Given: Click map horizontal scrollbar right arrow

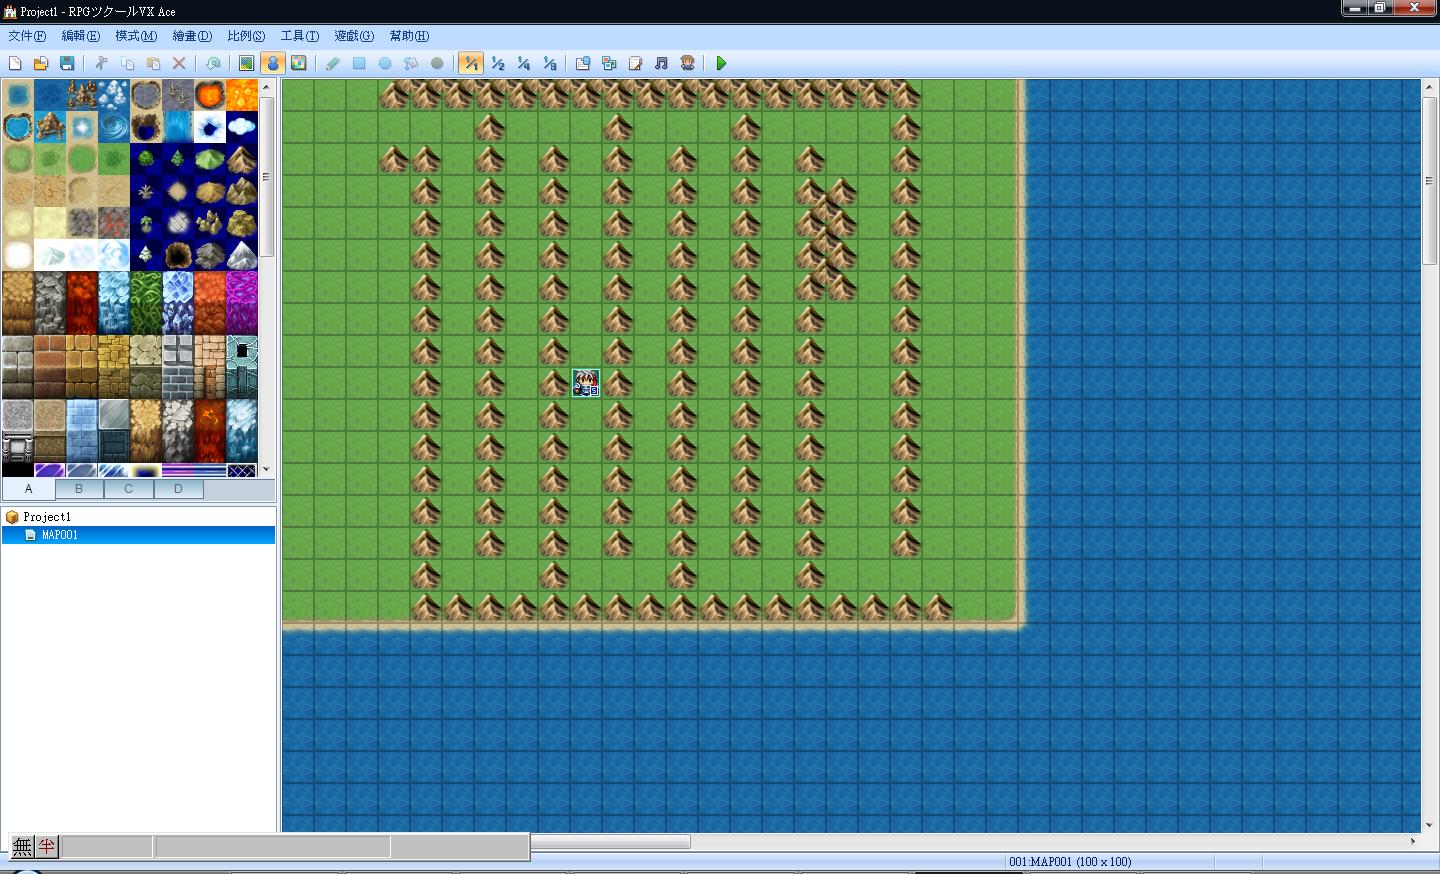Looking at the screenshot, I should tap(1413, 841).
